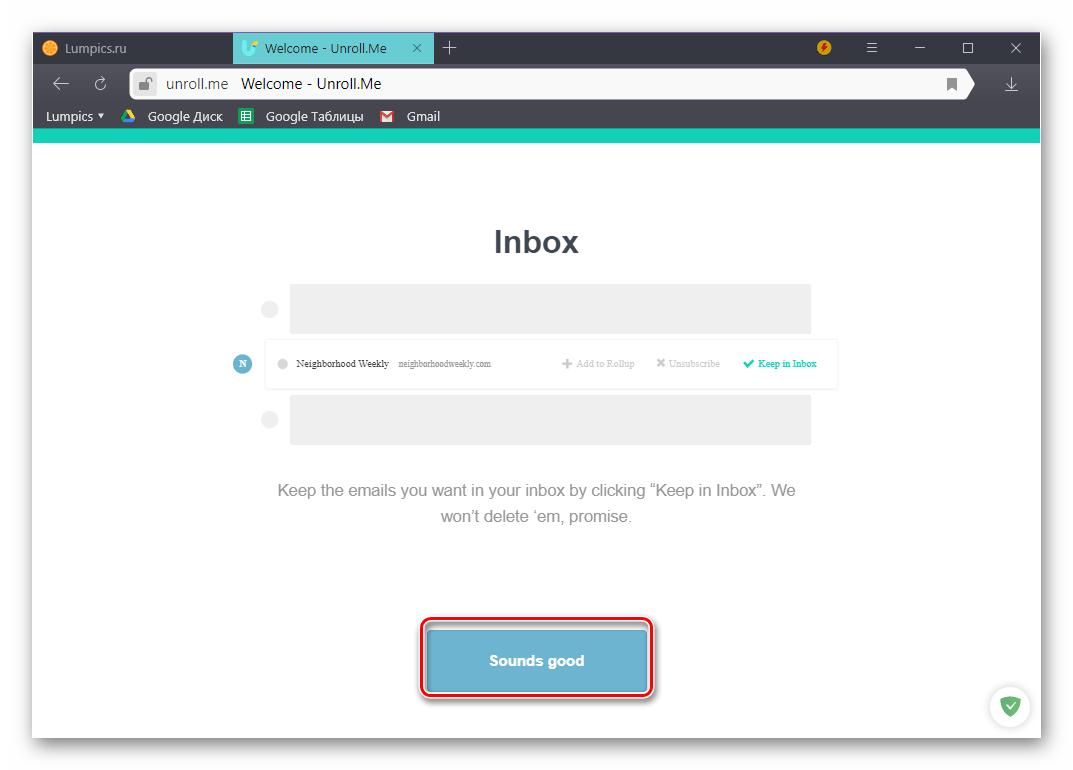The image size is (1073, 770).
Task: Click the blue N avatar circle
Action: tap(242, 363)
